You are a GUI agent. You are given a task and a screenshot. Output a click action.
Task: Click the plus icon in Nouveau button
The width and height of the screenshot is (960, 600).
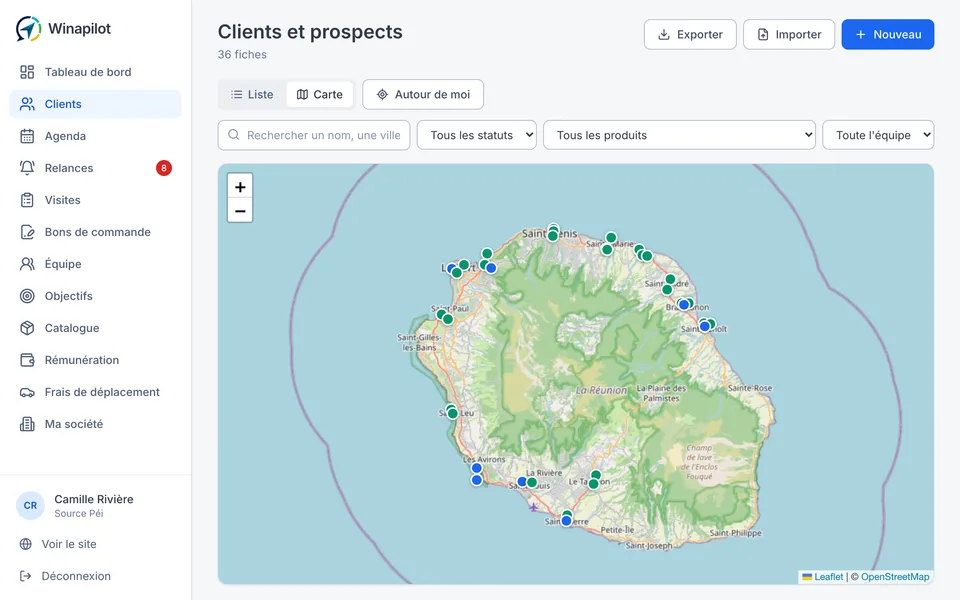pos(860,34)
